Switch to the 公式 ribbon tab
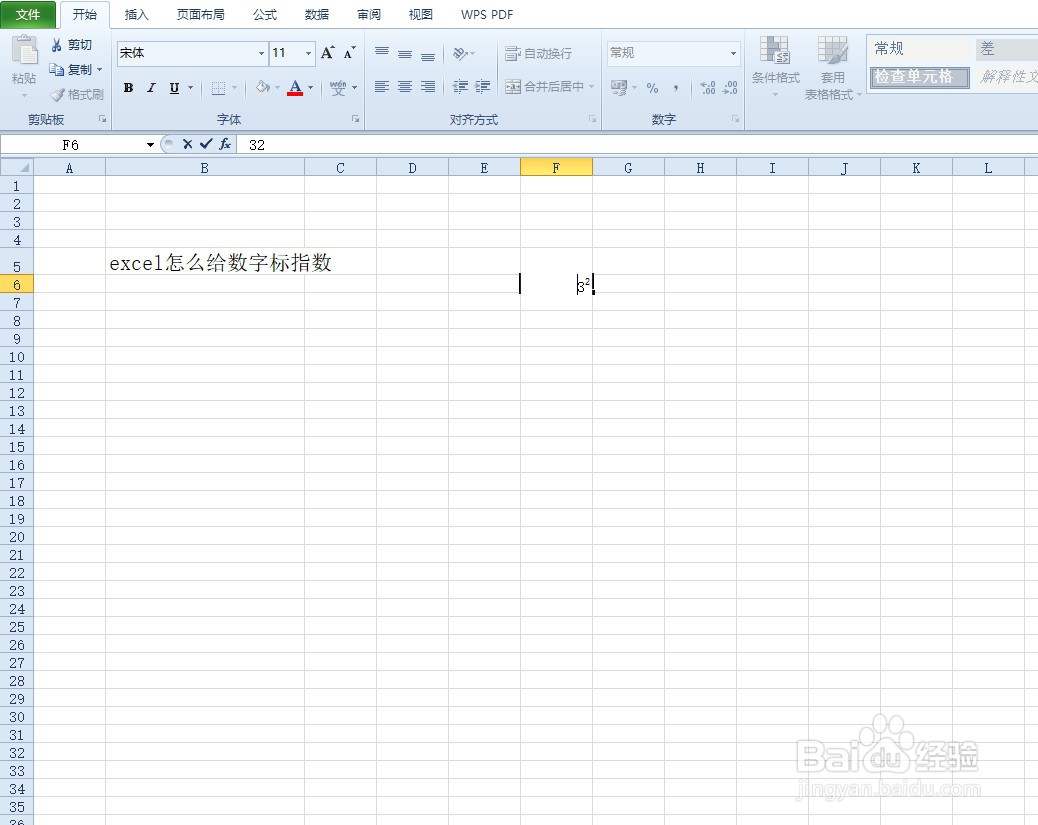The width and height of the screenshot is (1038, 825). tap(264, 14)
